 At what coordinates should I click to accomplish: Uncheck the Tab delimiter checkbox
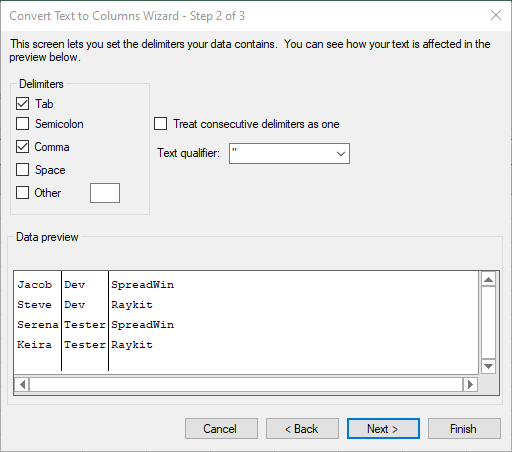pyautogui.click(x=22, y=104)
